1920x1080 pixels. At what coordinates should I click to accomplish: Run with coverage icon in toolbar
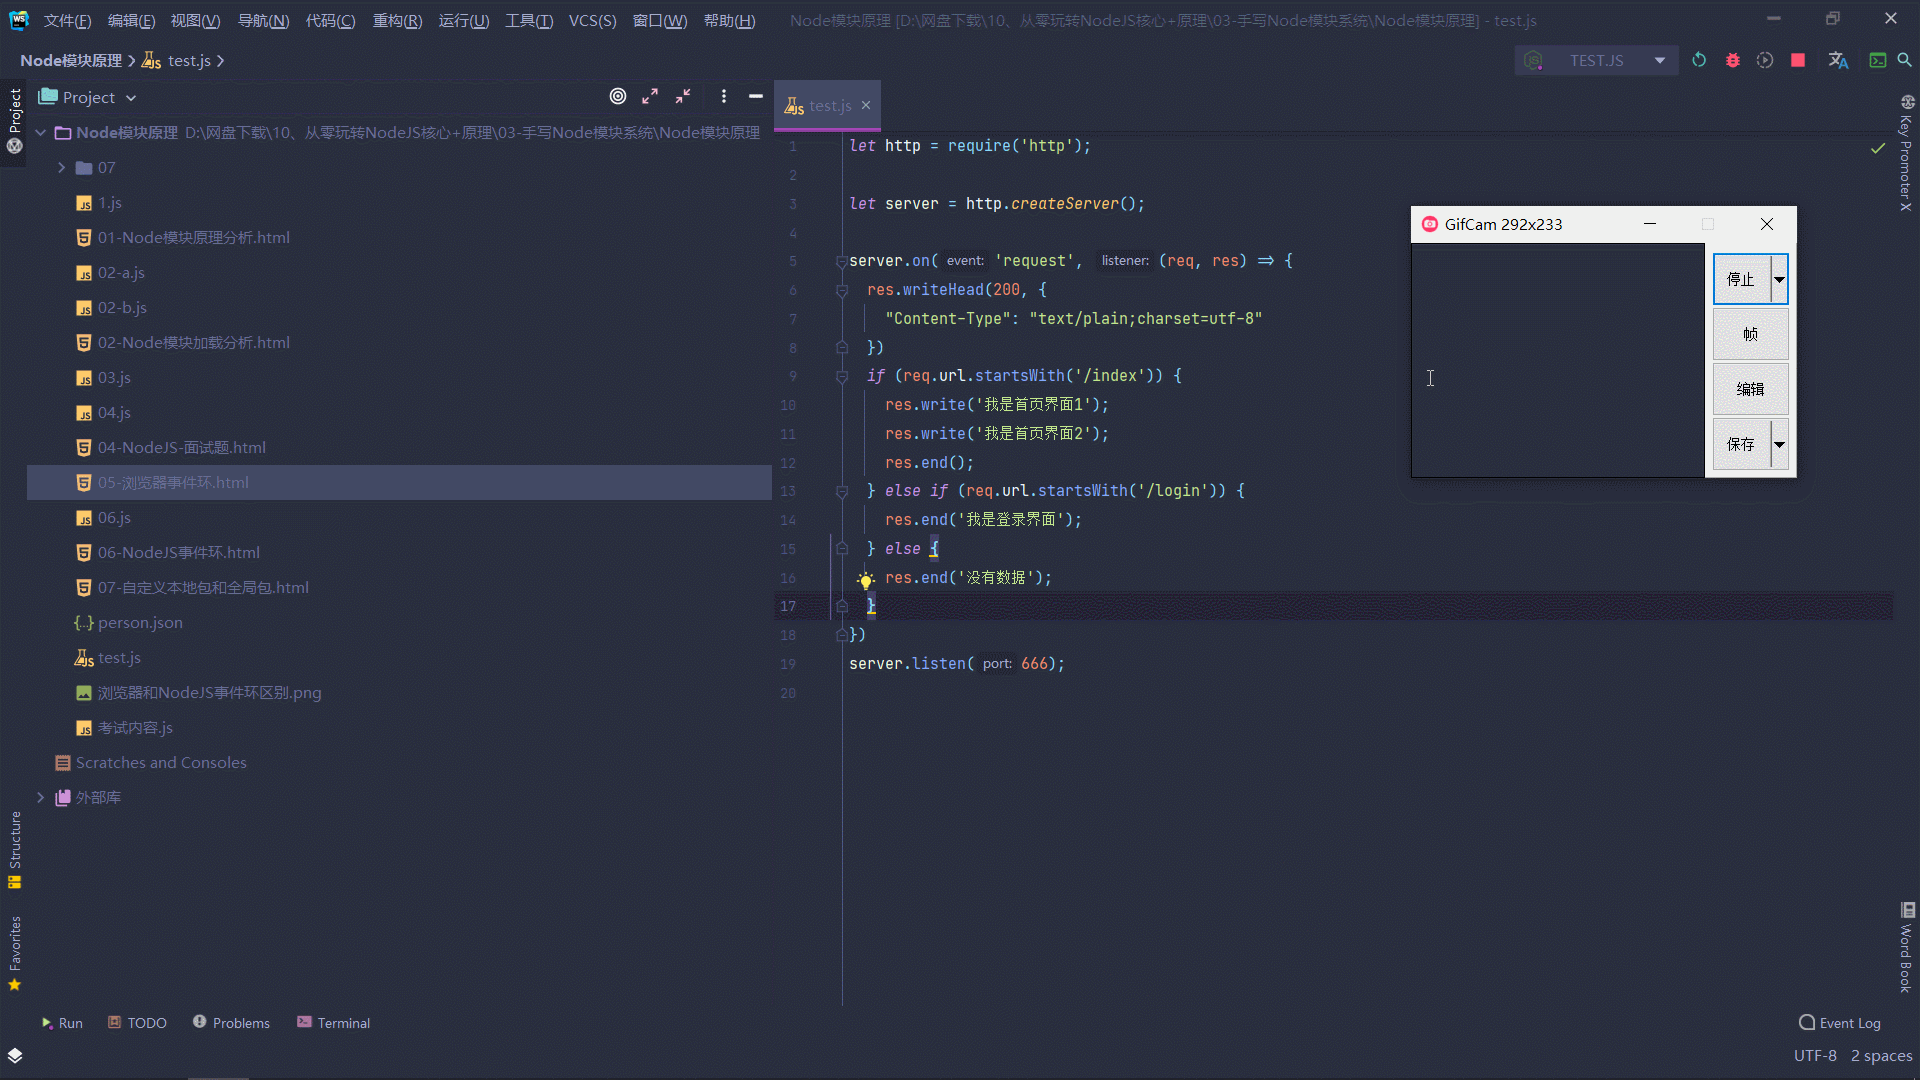[1765, 60]
